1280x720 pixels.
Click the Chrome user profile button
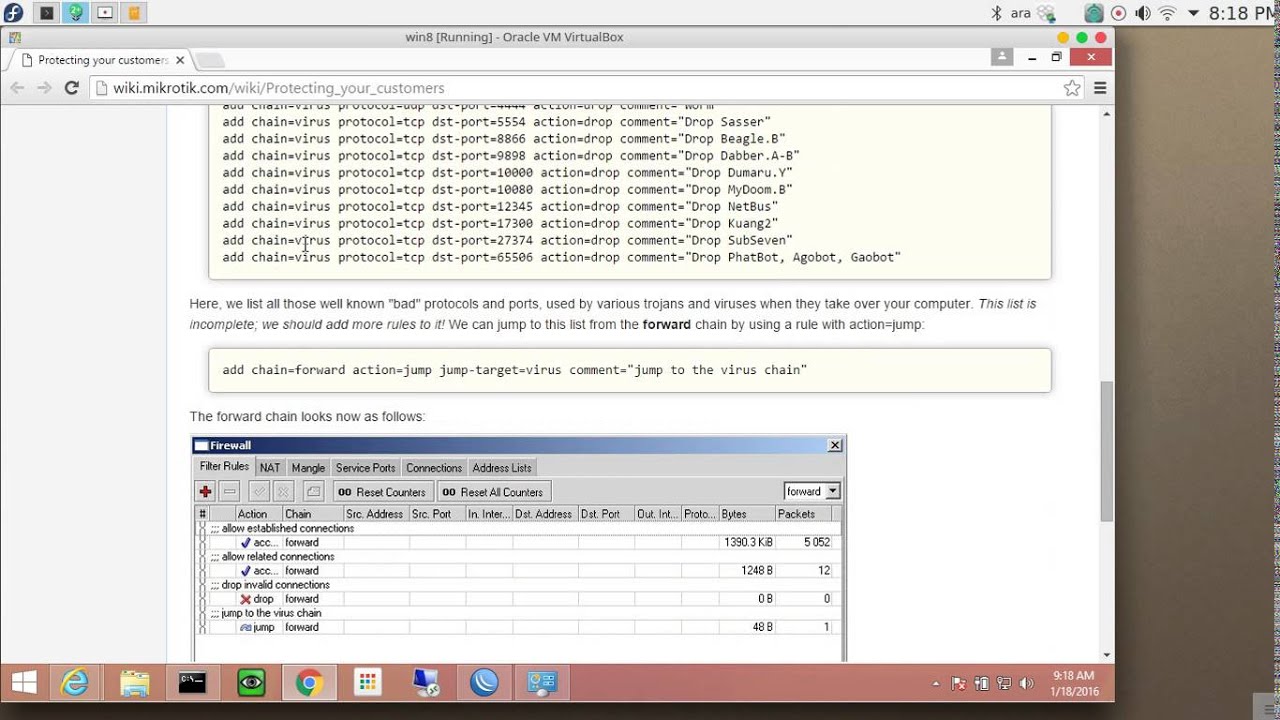pos(1002,57)
